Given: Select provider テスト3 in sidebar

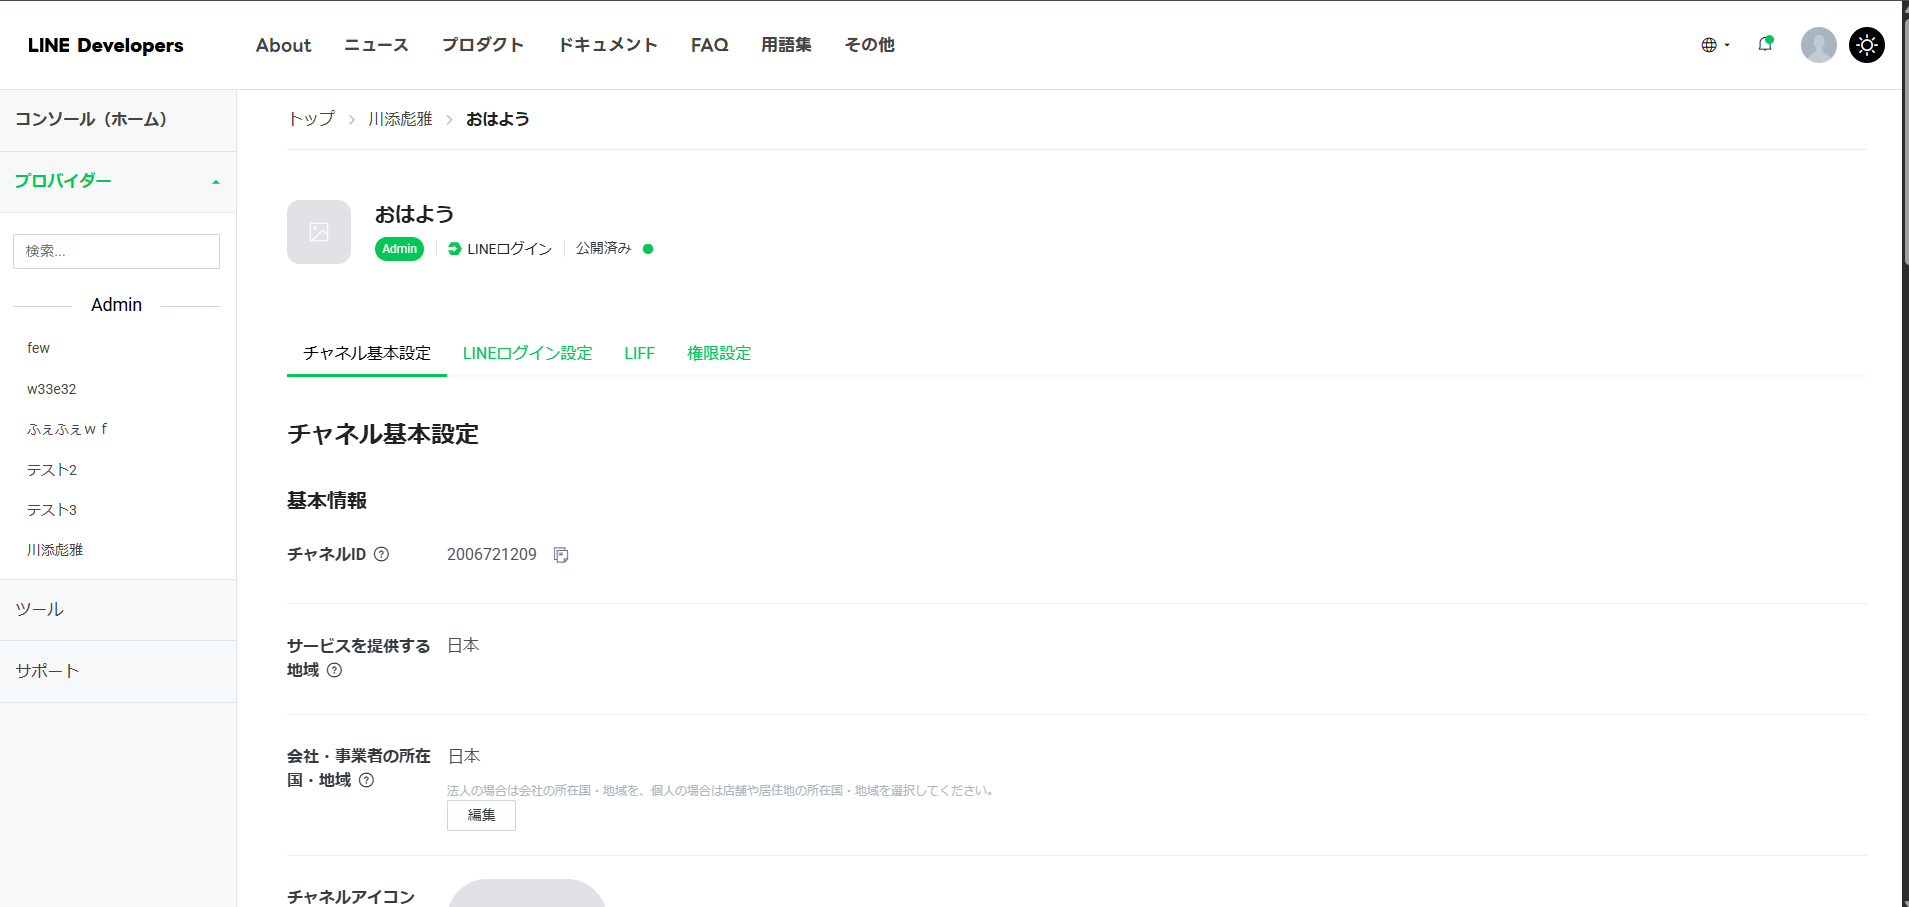Looking at the screenshot, I should 52,510.
